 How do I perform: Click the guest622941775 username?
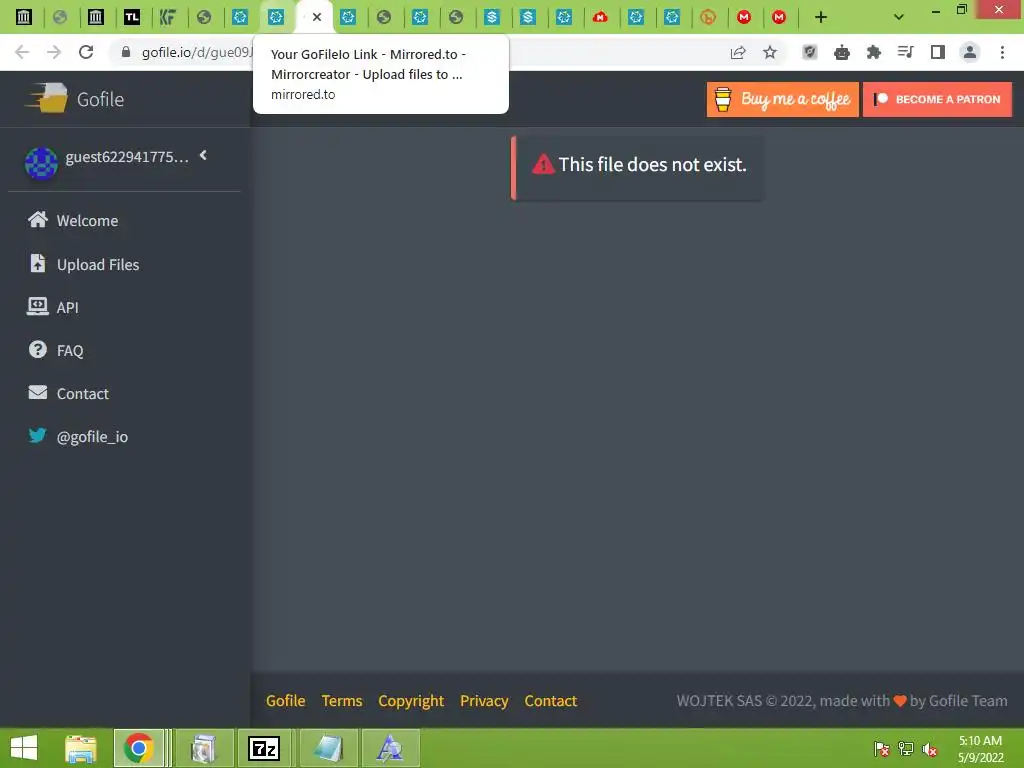(x=127, y=157)
